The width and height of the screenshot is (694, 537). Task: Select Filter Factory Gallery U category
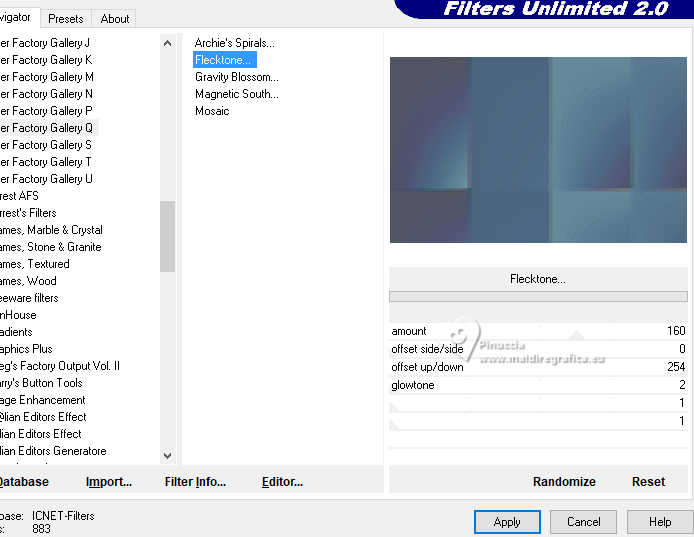tap(46, 179)
